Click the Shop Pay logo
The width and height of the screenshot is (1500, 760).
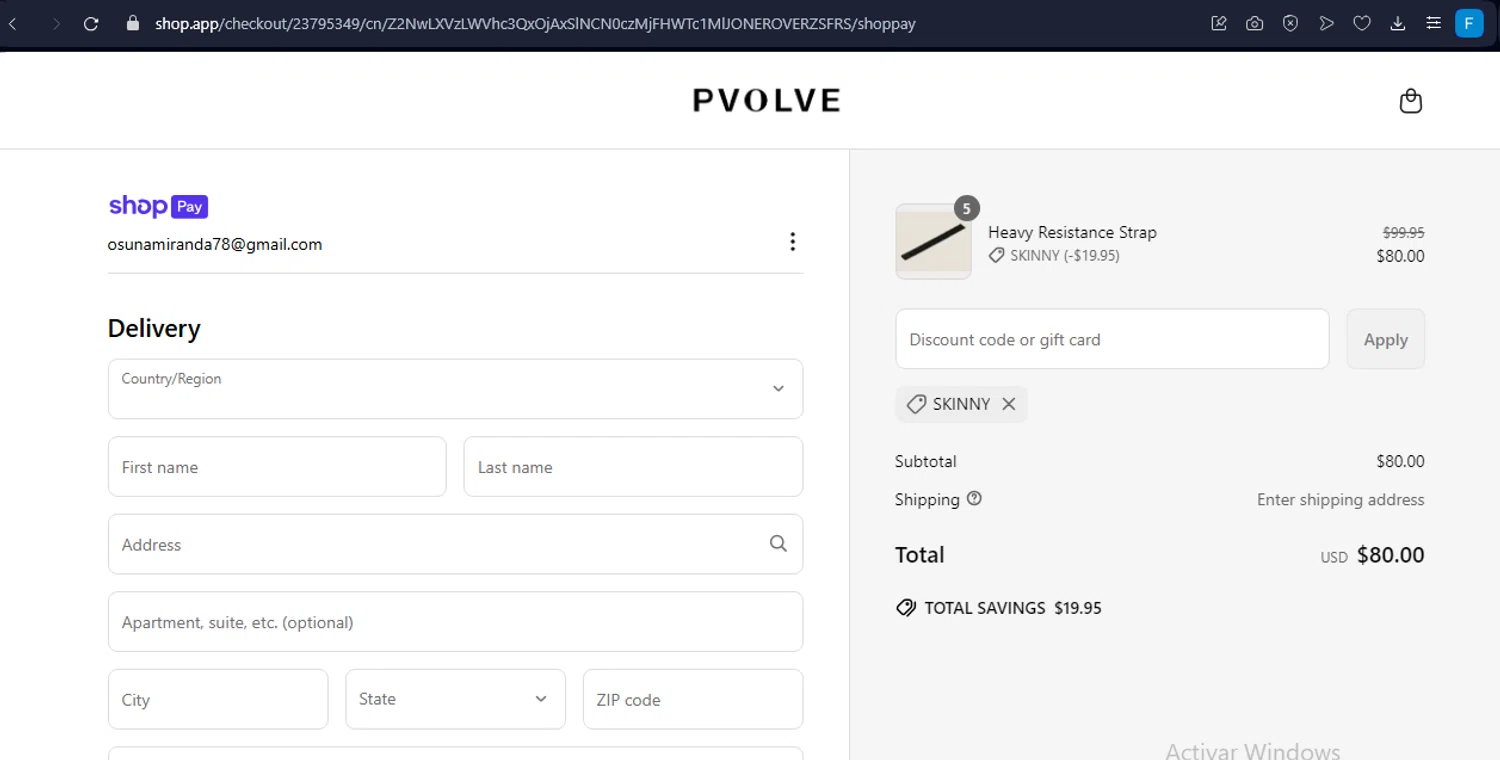(x=158, y=206)
